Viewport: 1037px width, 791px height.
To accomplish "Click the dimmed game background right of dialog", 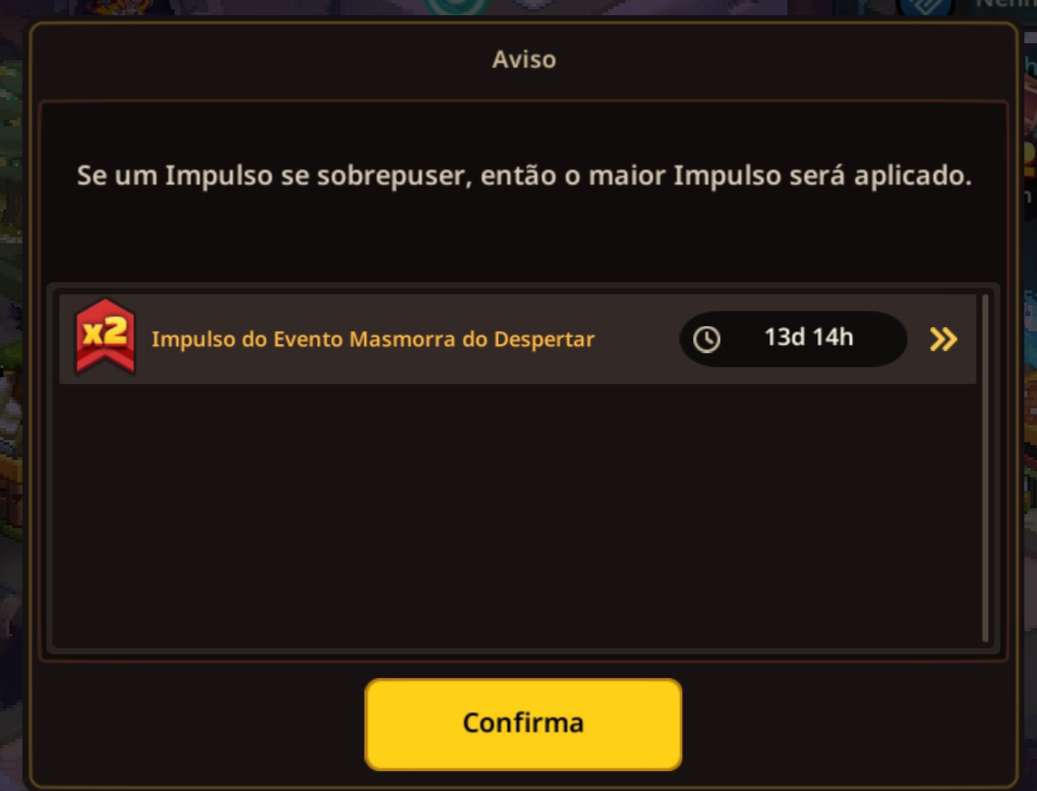I will click(1028, 397).
